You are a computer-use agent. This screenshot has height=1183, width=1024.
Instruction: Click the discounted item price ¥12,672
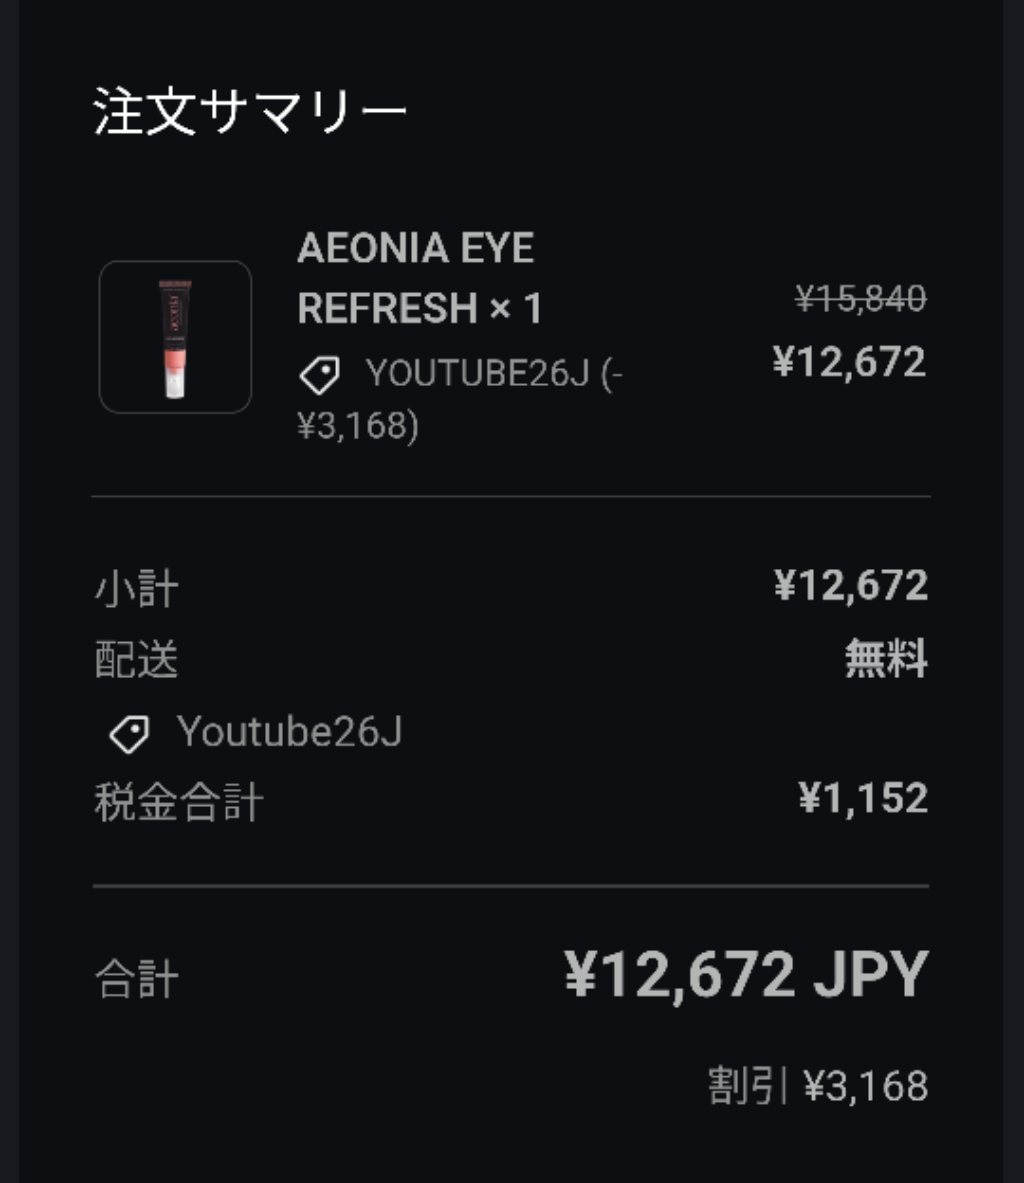[849, 362]
